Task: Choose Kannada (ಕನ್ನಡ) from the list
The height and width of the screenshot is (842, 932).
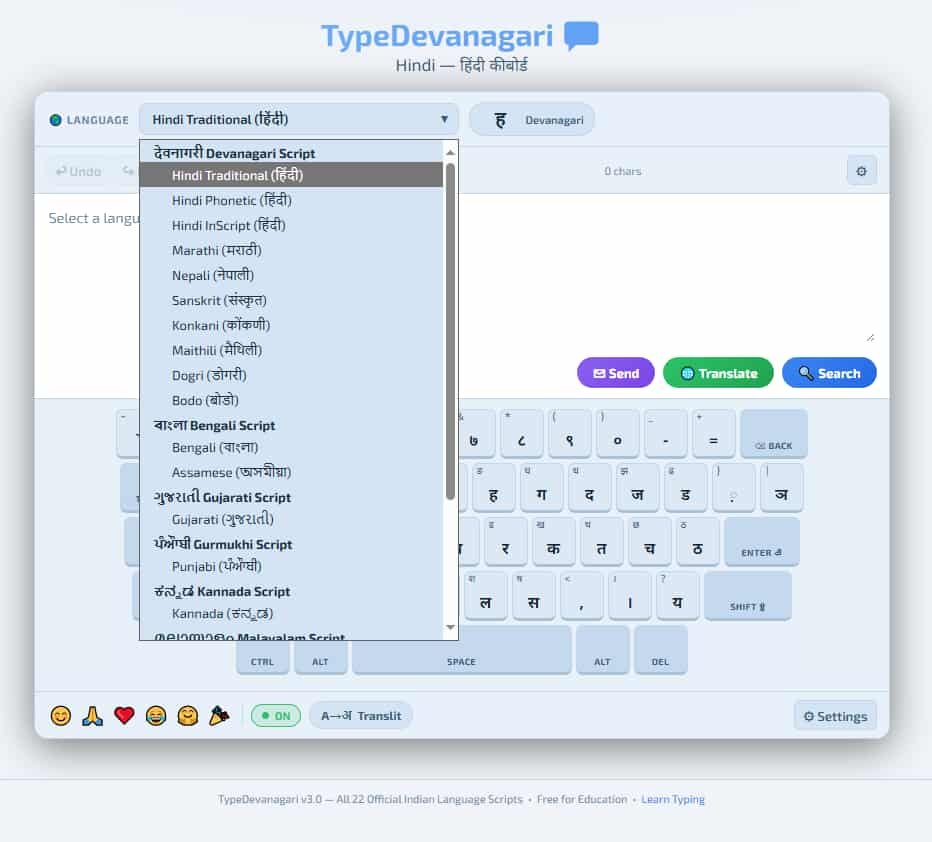Action: (291, 613)
